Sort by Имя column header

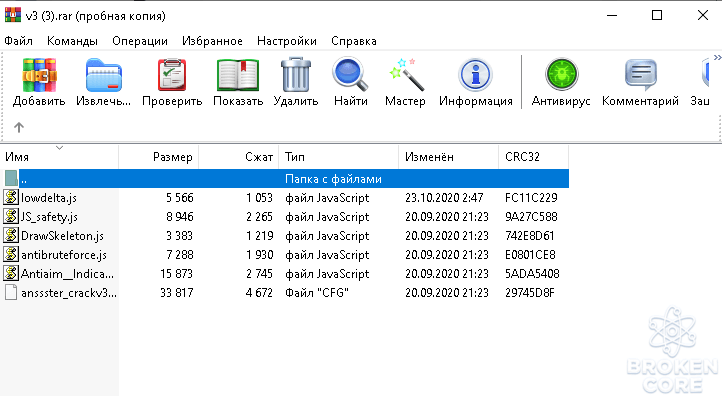[59, 157]
